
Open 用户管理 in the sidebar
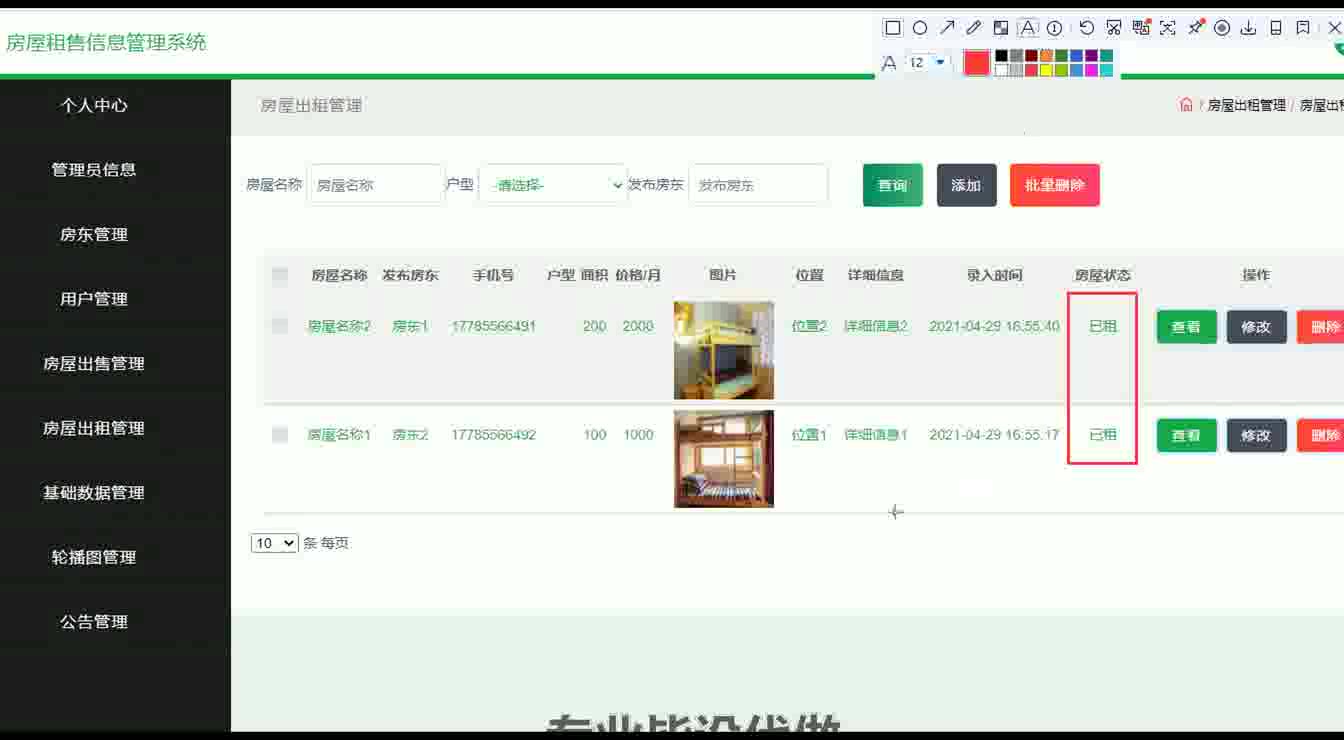pyautogui.click(x=94, y=299)
